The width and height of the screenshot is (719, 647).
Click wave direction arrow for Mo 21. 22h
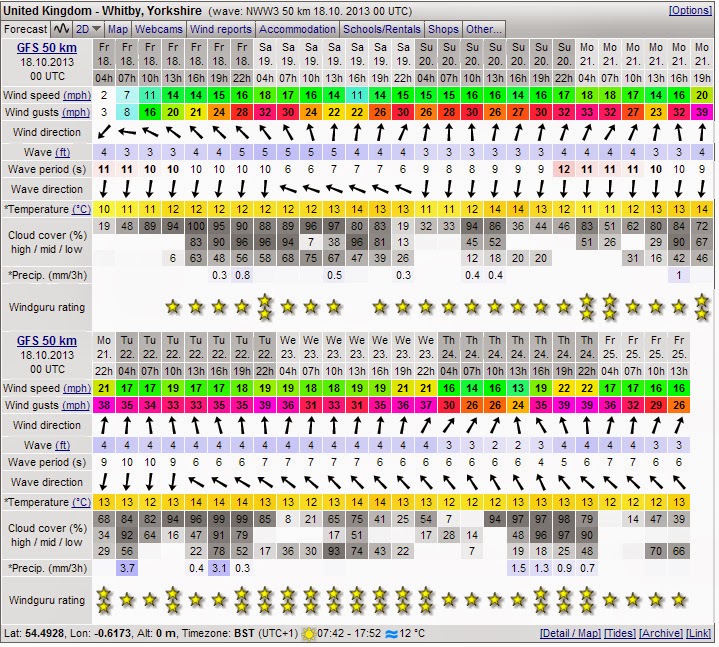tap(104, 482)
